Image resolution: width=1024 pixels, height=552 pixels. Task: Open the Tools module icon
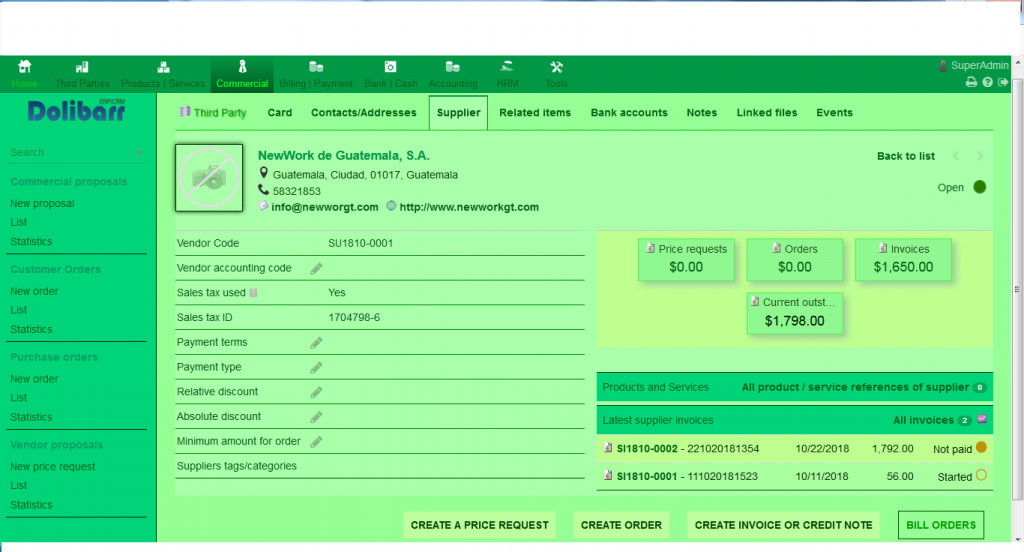click(x=557, y=67)
